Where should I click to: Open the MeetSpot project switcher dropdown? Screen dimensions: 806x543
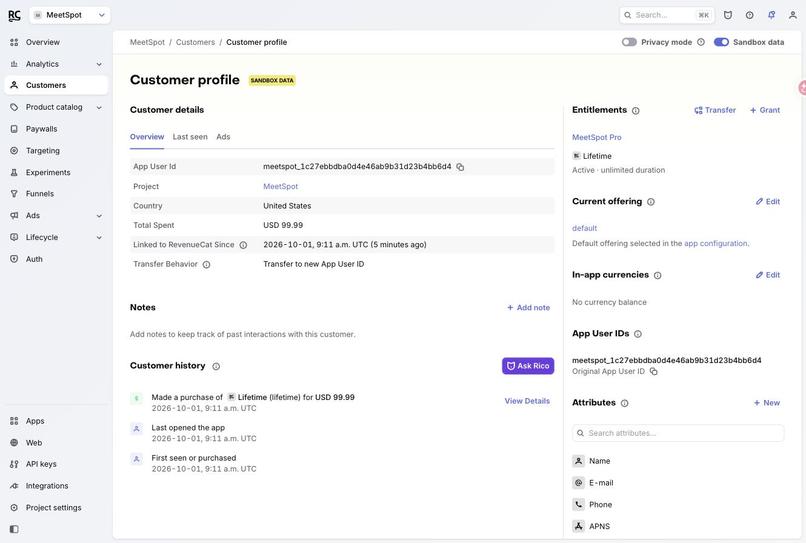(69, 15)
